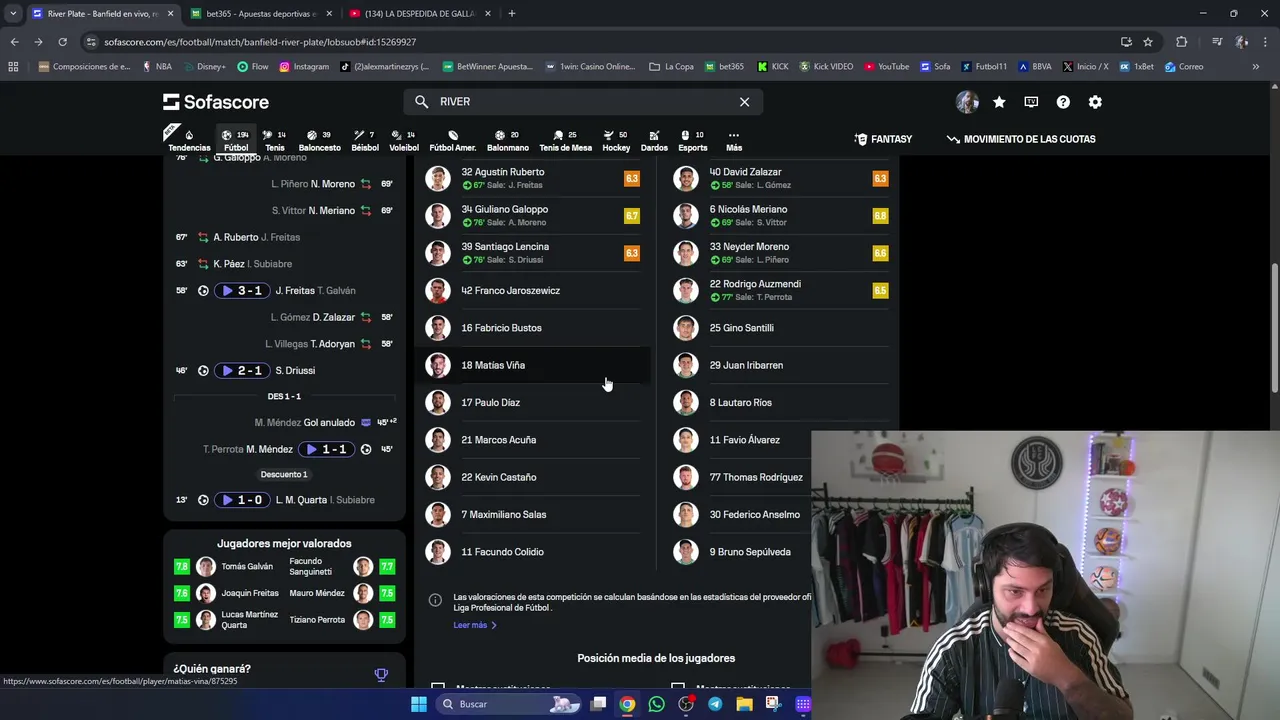Click 22 Kevin Castaño row

[x=533, y=477]
